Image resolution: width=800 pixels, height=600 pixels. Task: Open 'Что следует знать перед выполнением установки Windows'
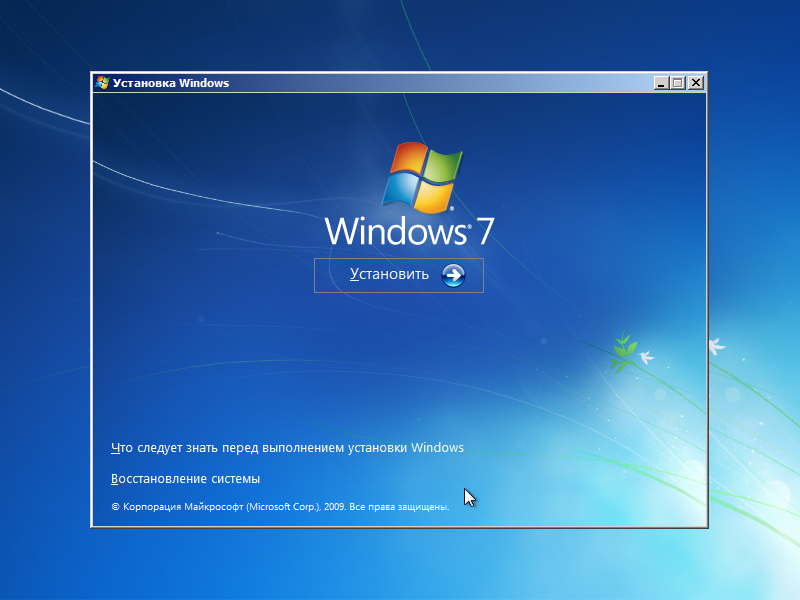[287, 448]
